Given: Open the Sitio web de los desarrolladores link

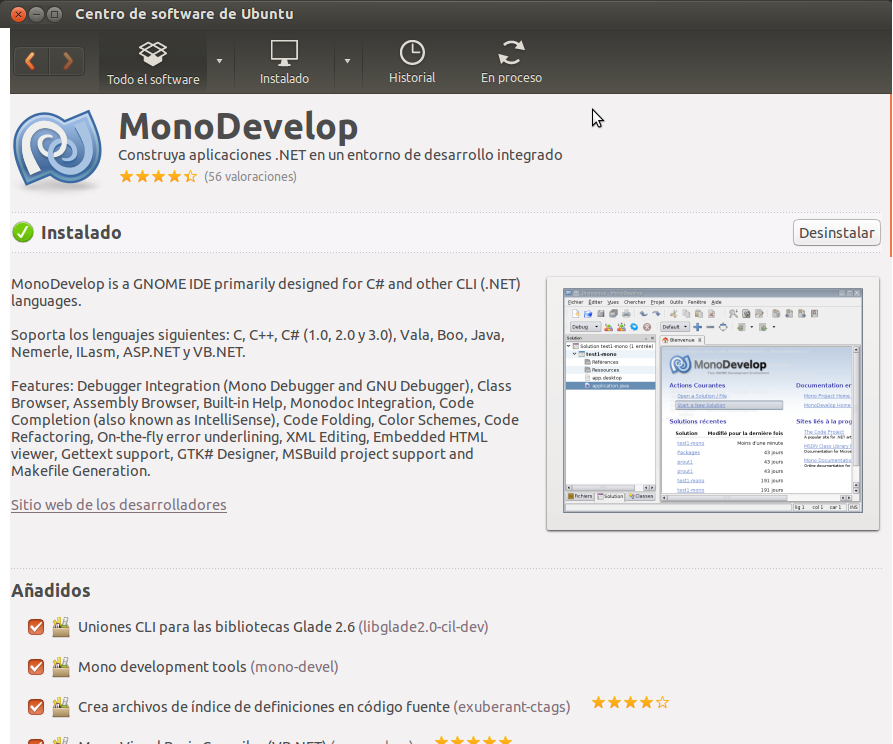Looking at the screenshot, I should (x=118, y=505).
